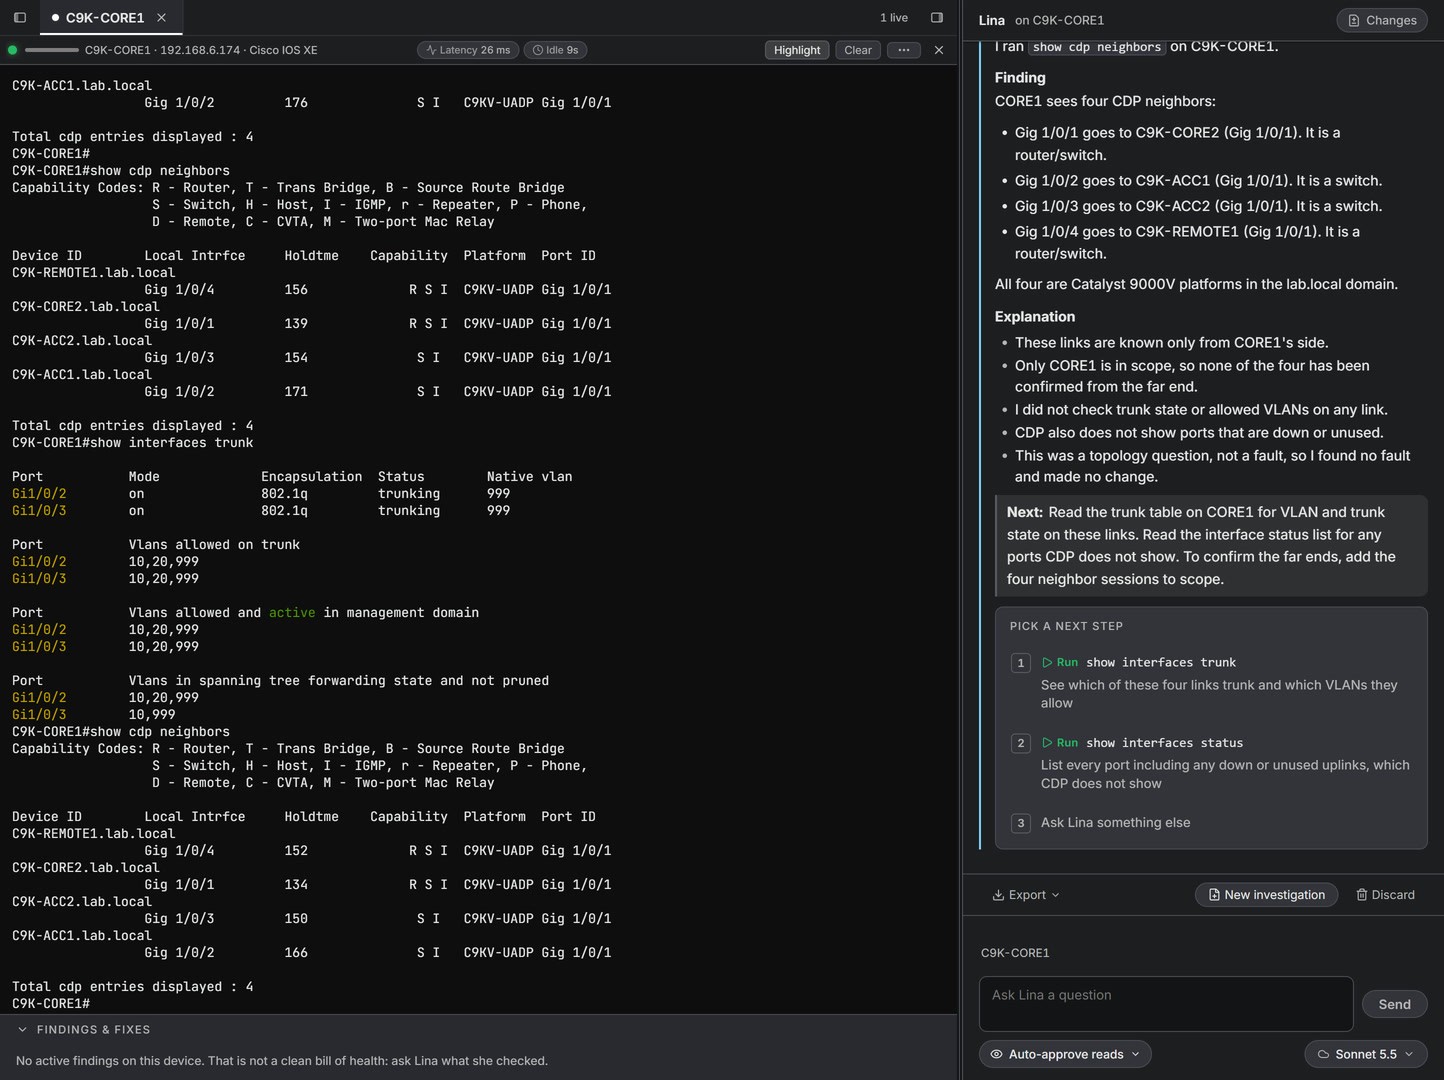This screenshot has width=1444, height=1080.
Task: Close the terminal session toolbar
Action: (x=939, y=50)
